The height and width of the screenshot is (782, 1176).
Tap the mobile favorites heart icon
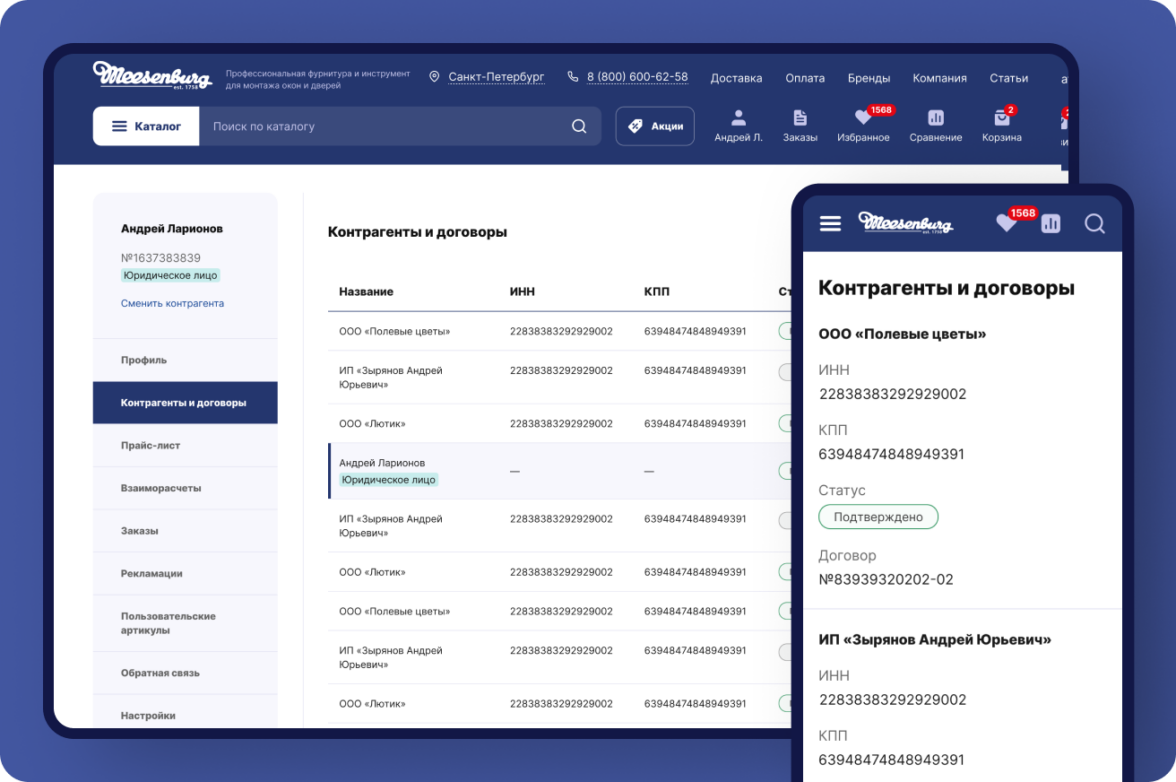click(1006, 223)
